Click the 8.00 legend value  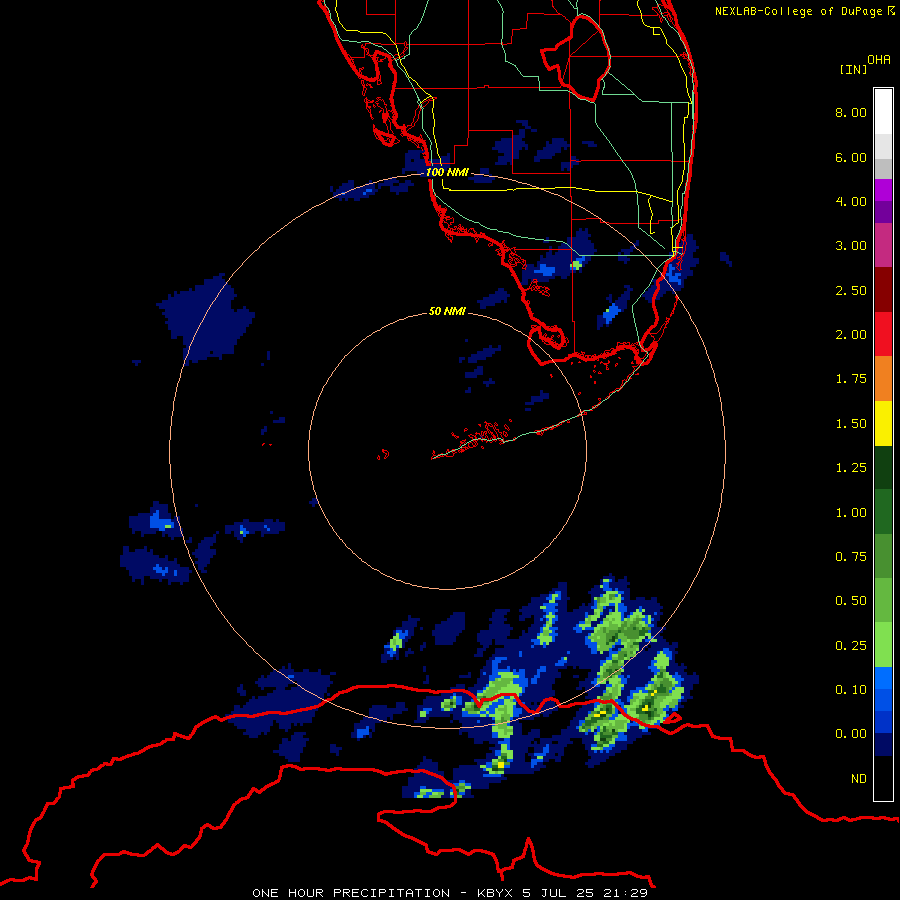851,112
